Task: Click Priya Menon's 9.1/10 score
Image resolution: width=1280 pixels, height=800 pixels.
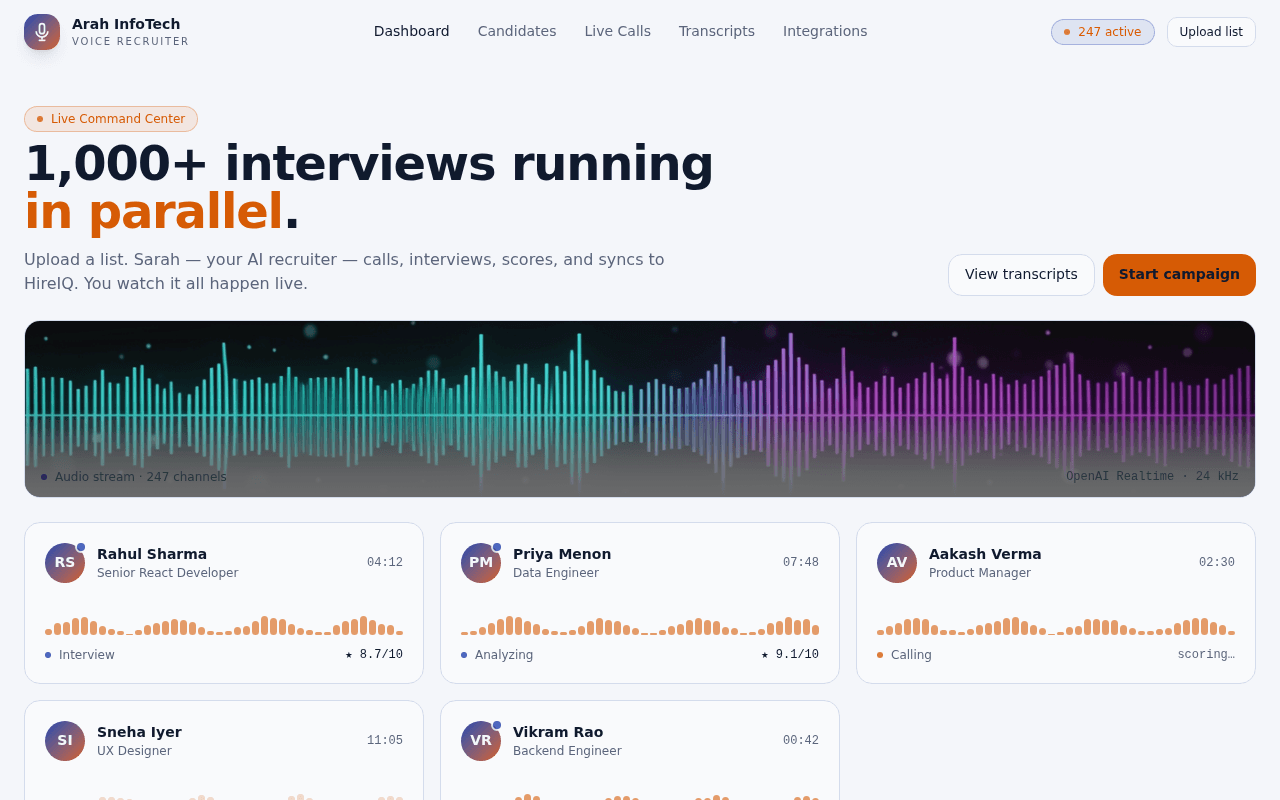Action: click(790, 654)
